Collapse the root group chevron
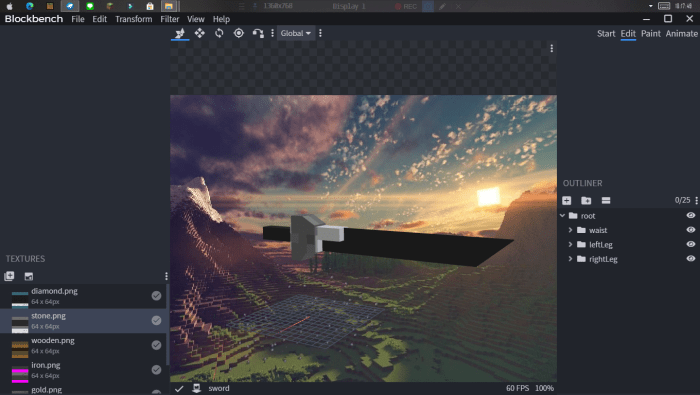 click(x=562, y=216)
